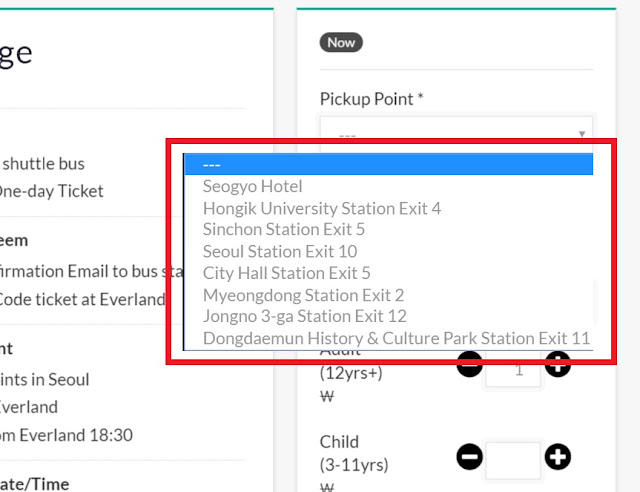Image resolution: width=640 pixels, height=492 pixels.
Task: Click the Adult quantity input field
Action: click(513, 370)
